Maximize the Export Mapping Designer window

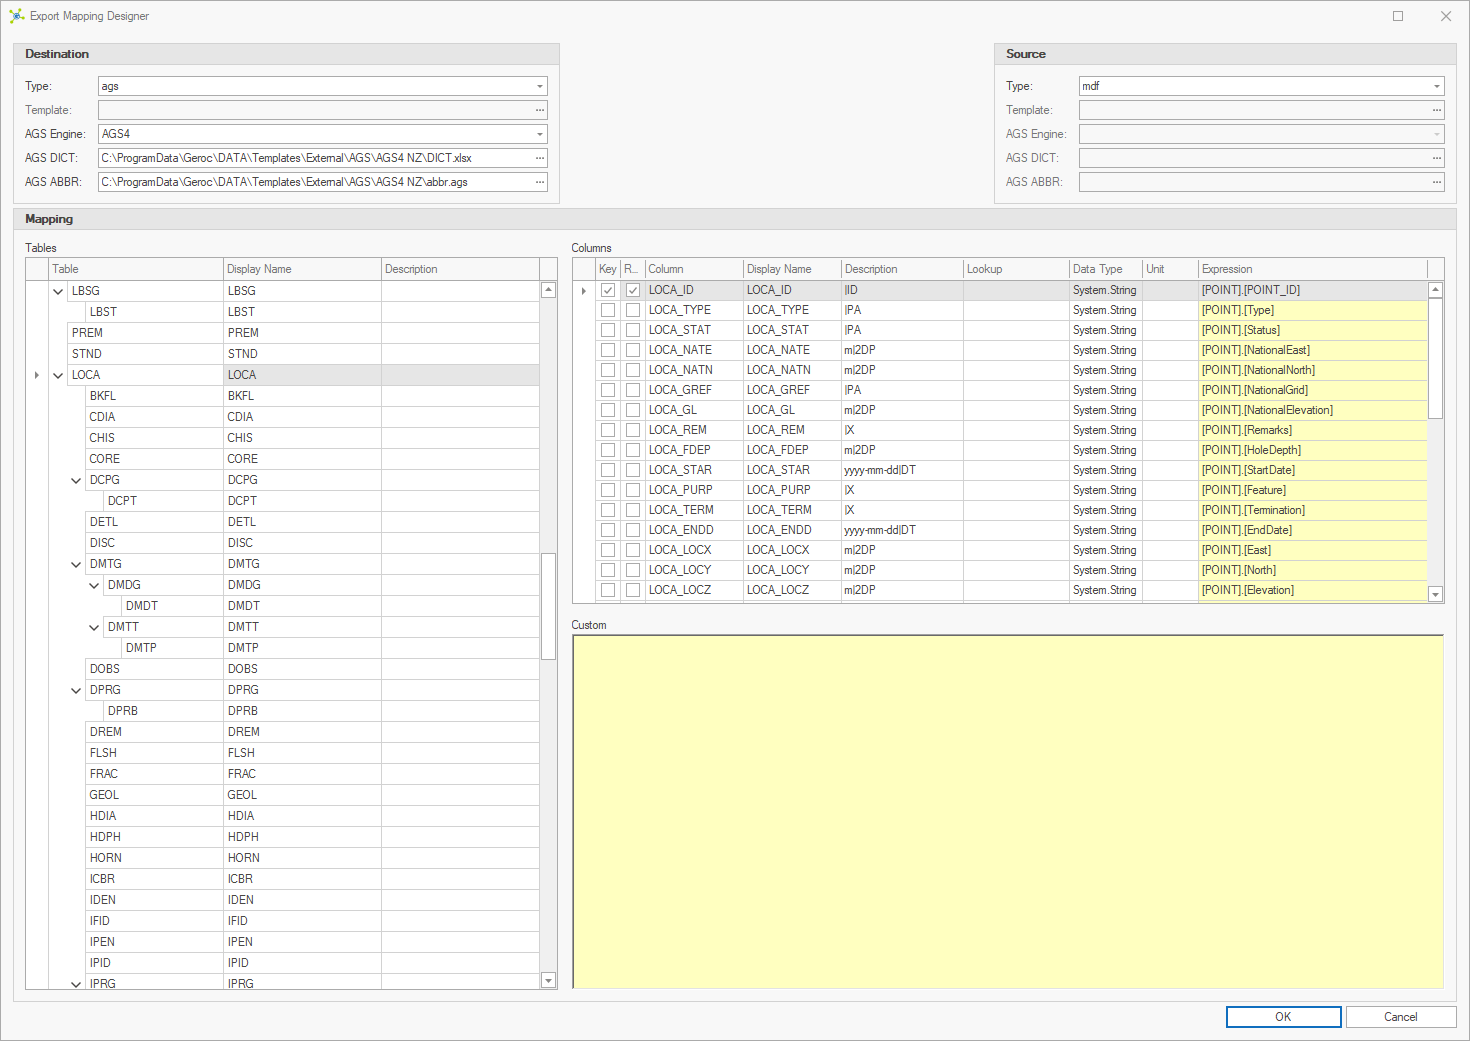point(1398,16)
